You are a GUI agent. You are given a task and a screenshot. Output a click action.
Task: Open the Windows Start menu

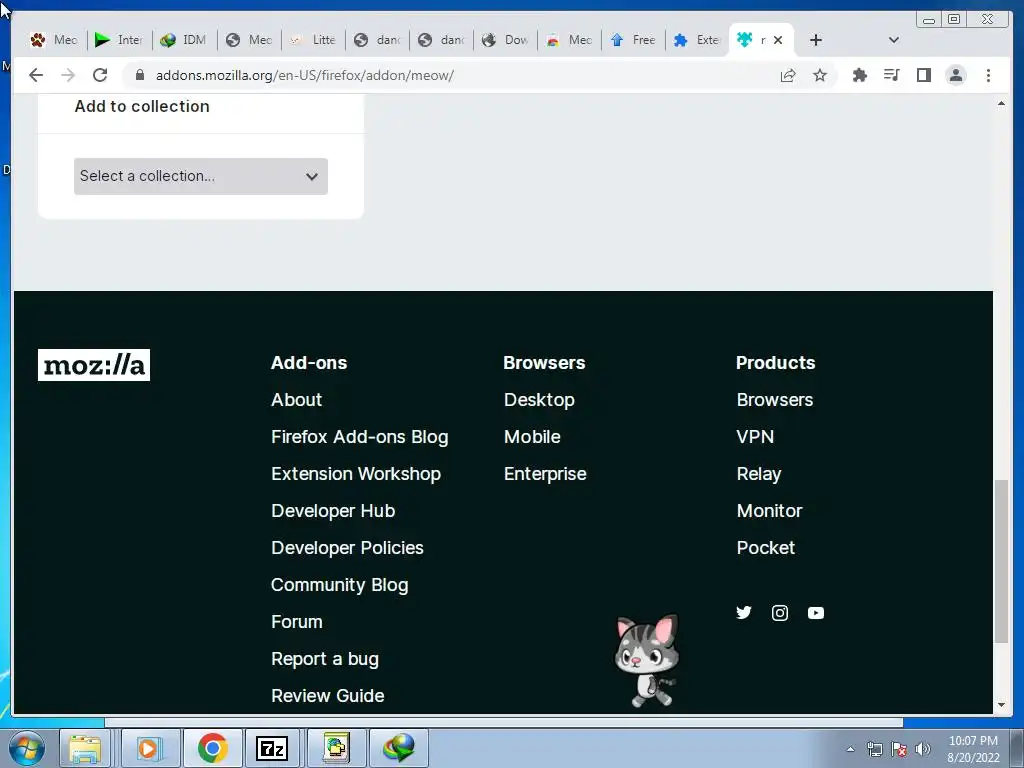click(x=27, y=748)
